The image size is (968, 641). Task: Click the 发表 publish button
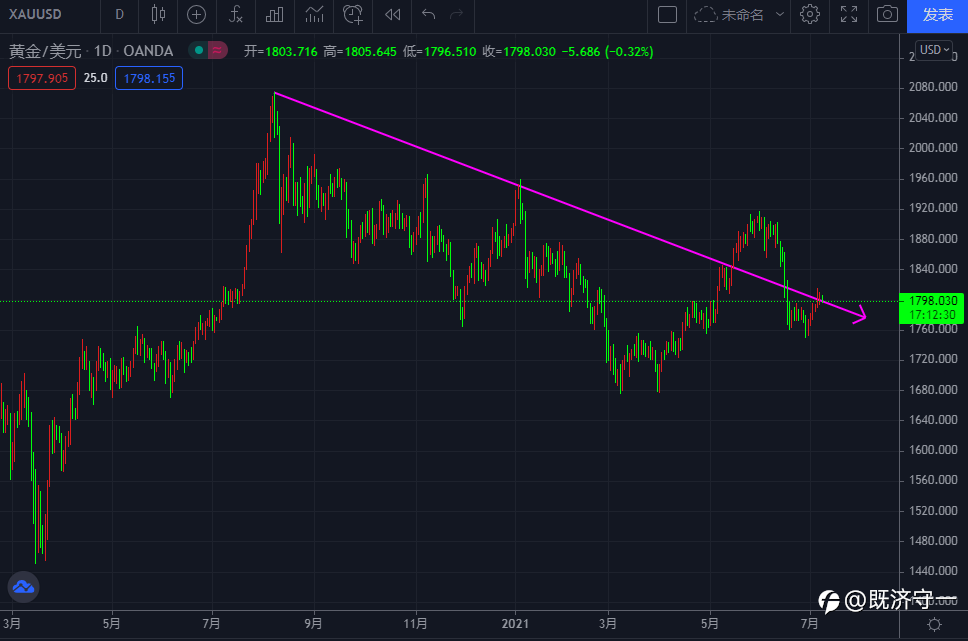pos(937,15)
